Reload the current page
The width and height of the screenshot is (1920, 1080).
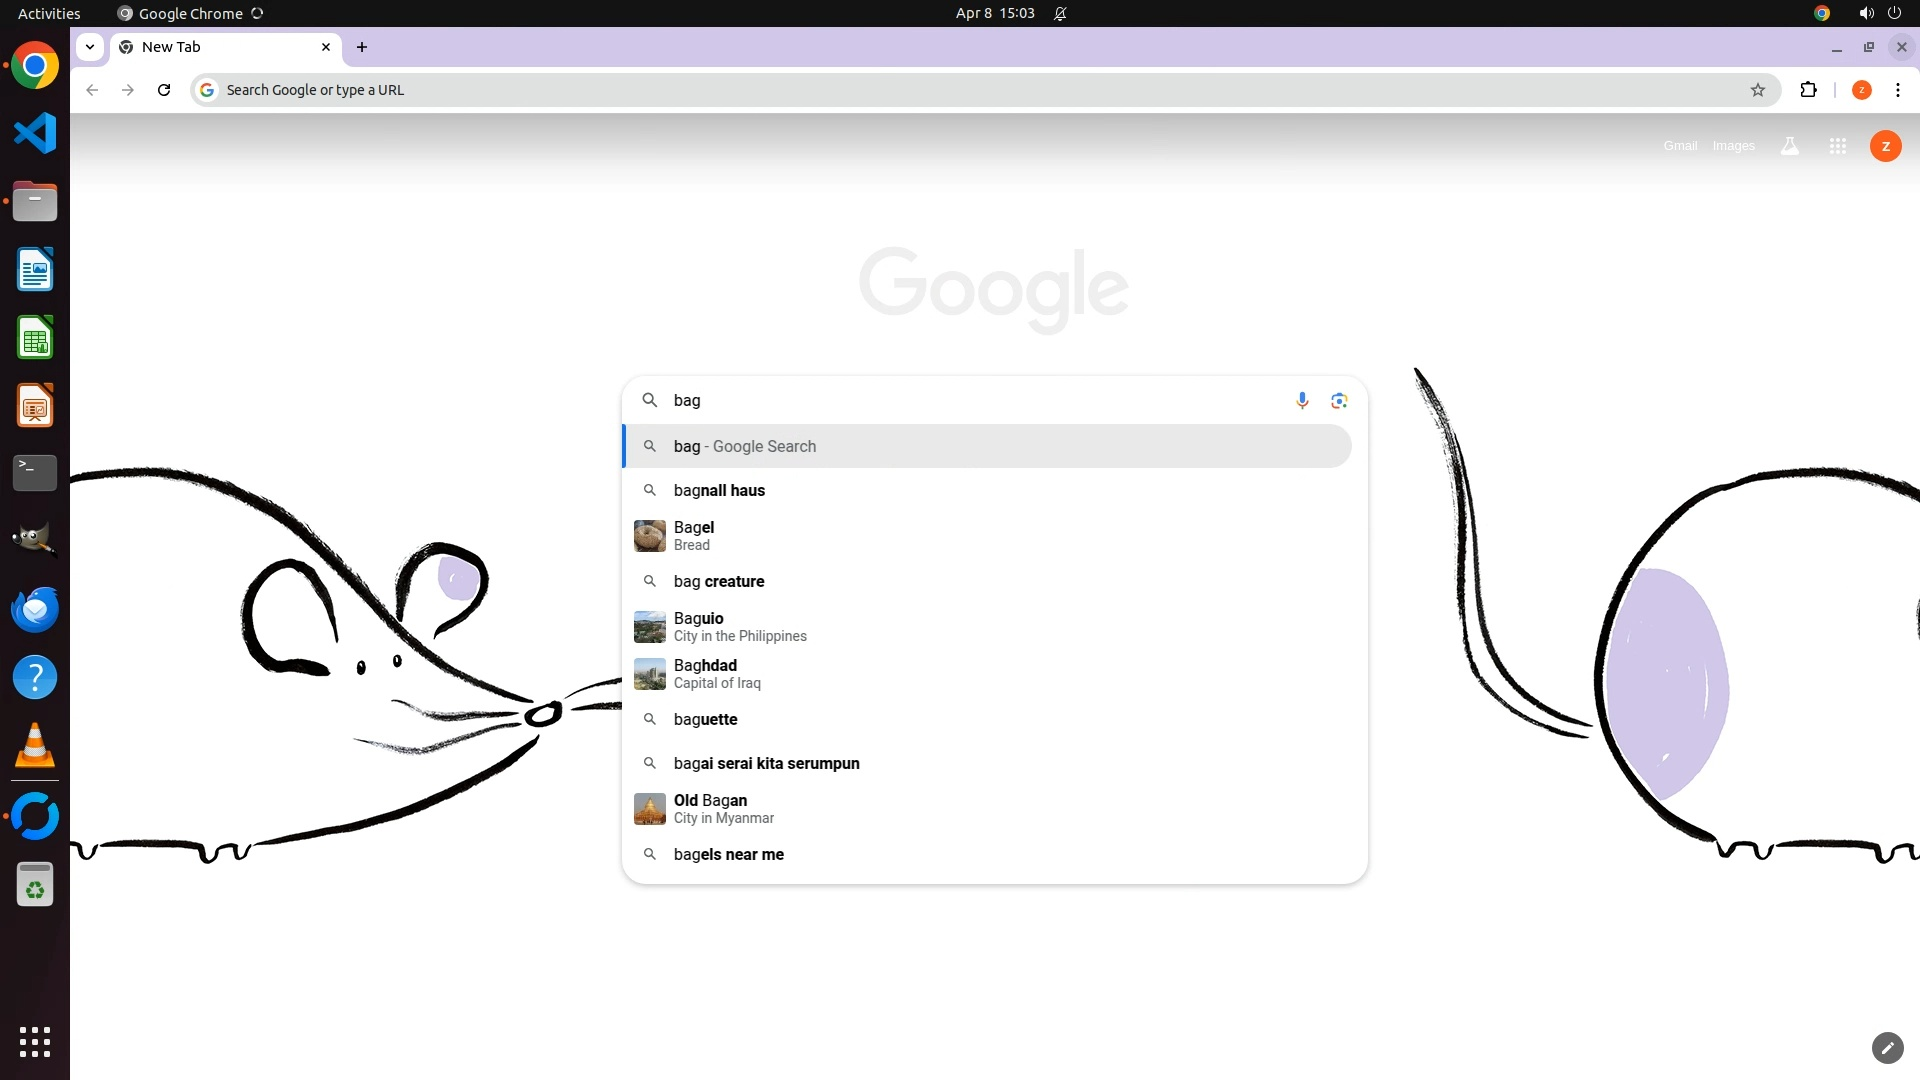[x=164, y=90]
